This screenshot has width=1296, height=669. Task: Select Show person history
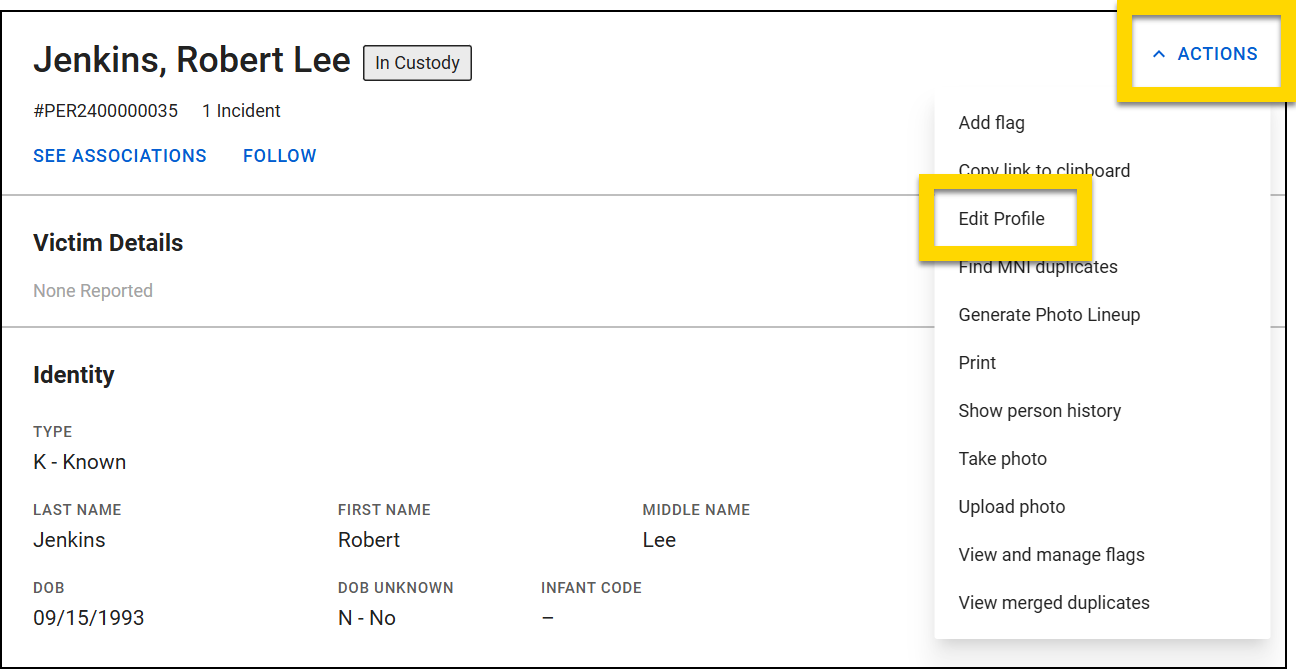pos(1040,410)
